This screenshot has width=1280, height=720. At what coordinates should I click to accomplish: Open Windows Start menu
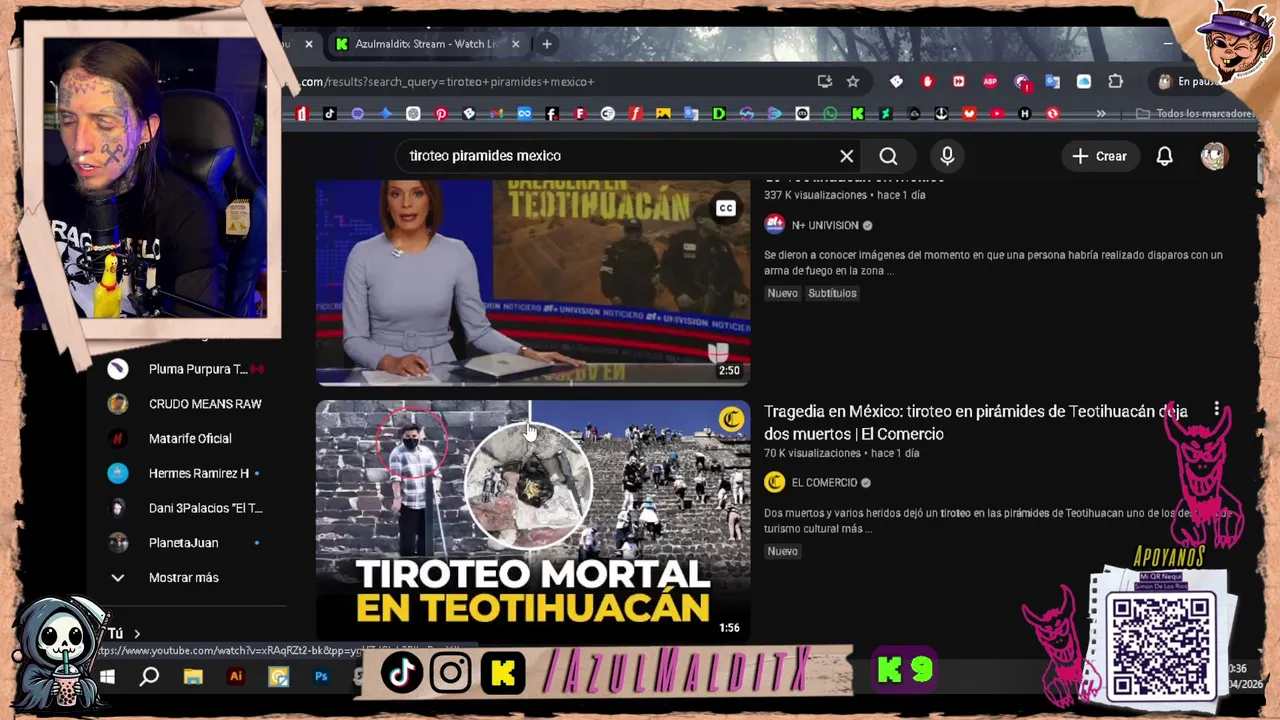tap(107, 677)
